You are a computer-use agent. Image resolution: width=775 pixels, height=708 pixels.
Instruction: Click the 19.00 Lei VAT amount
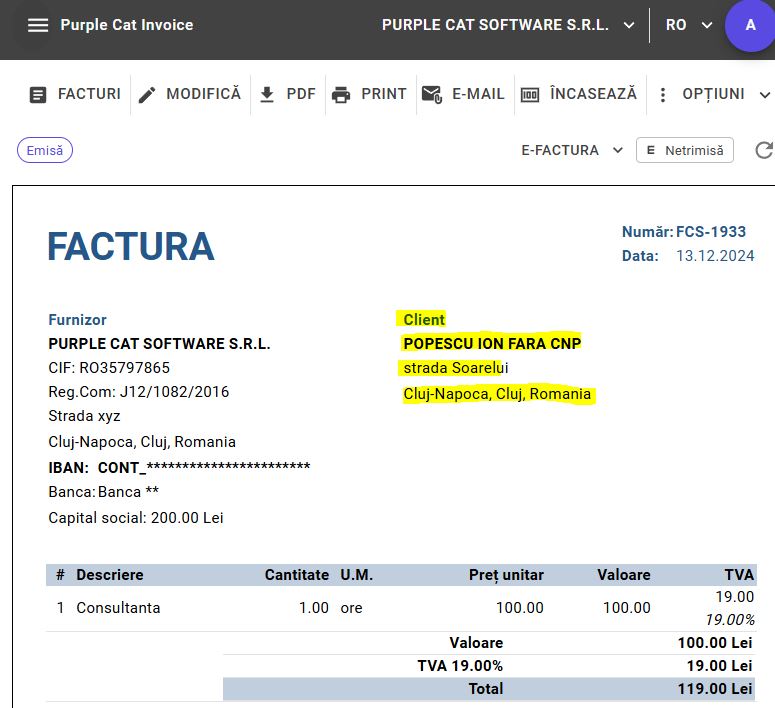(719, 666)
